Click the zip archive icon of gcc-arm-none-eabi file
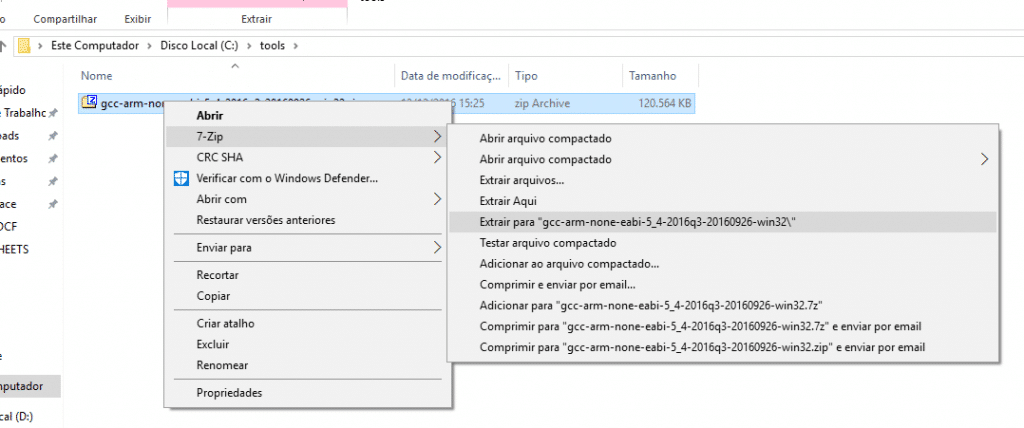Screen dimensions: 1024x428 click(90, 102)
